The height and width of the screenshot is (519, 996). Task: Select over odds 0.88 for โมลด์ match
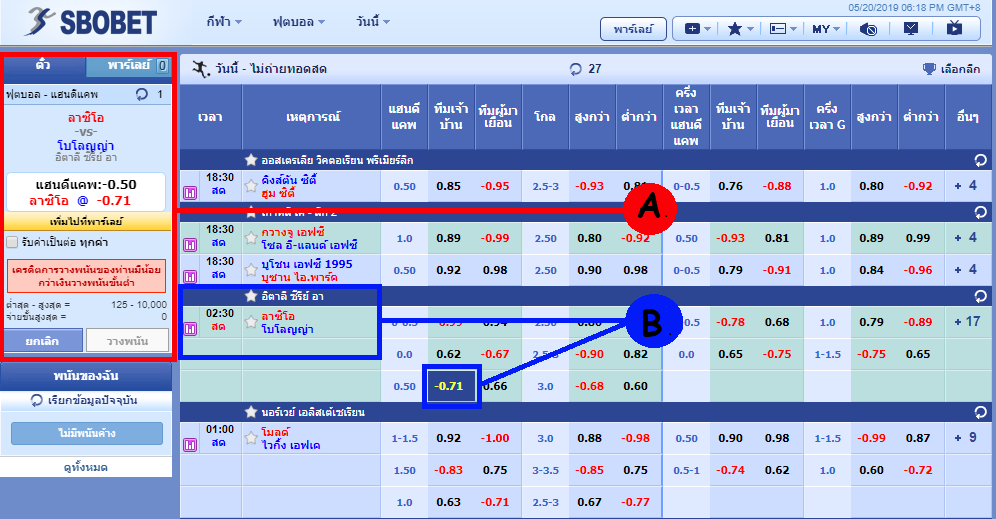pos(589,438)
